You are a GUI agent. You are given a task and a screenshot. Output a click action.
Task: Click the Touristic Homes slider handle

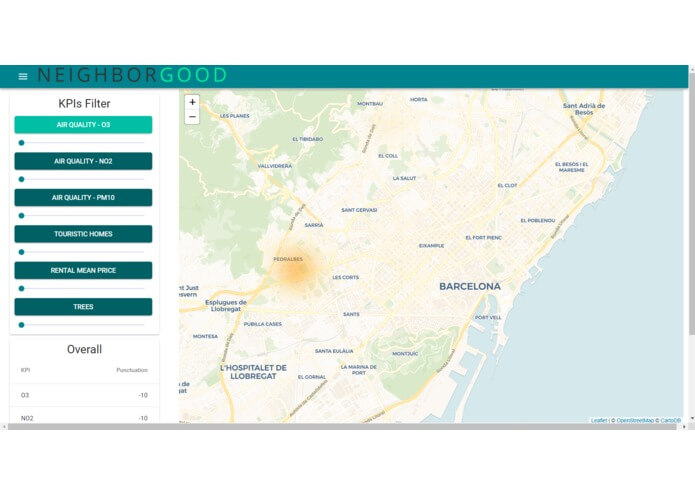21,252
